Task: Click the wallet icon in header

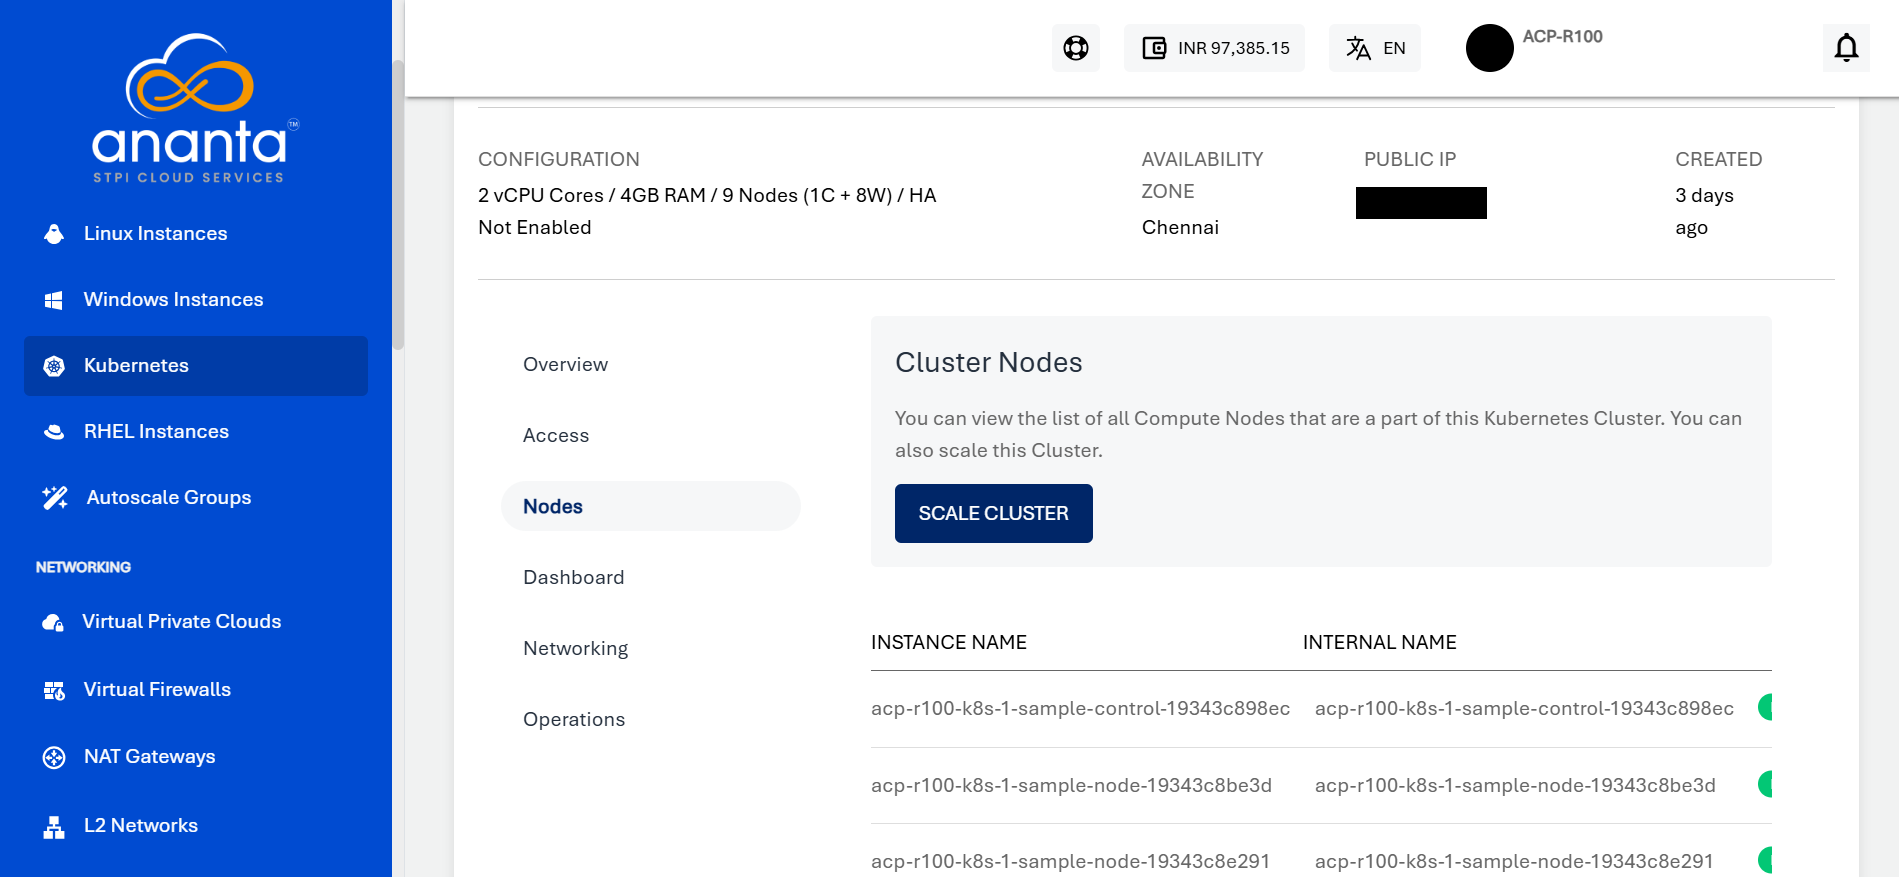Action: pyautogui.click(x=1154, y=48)
